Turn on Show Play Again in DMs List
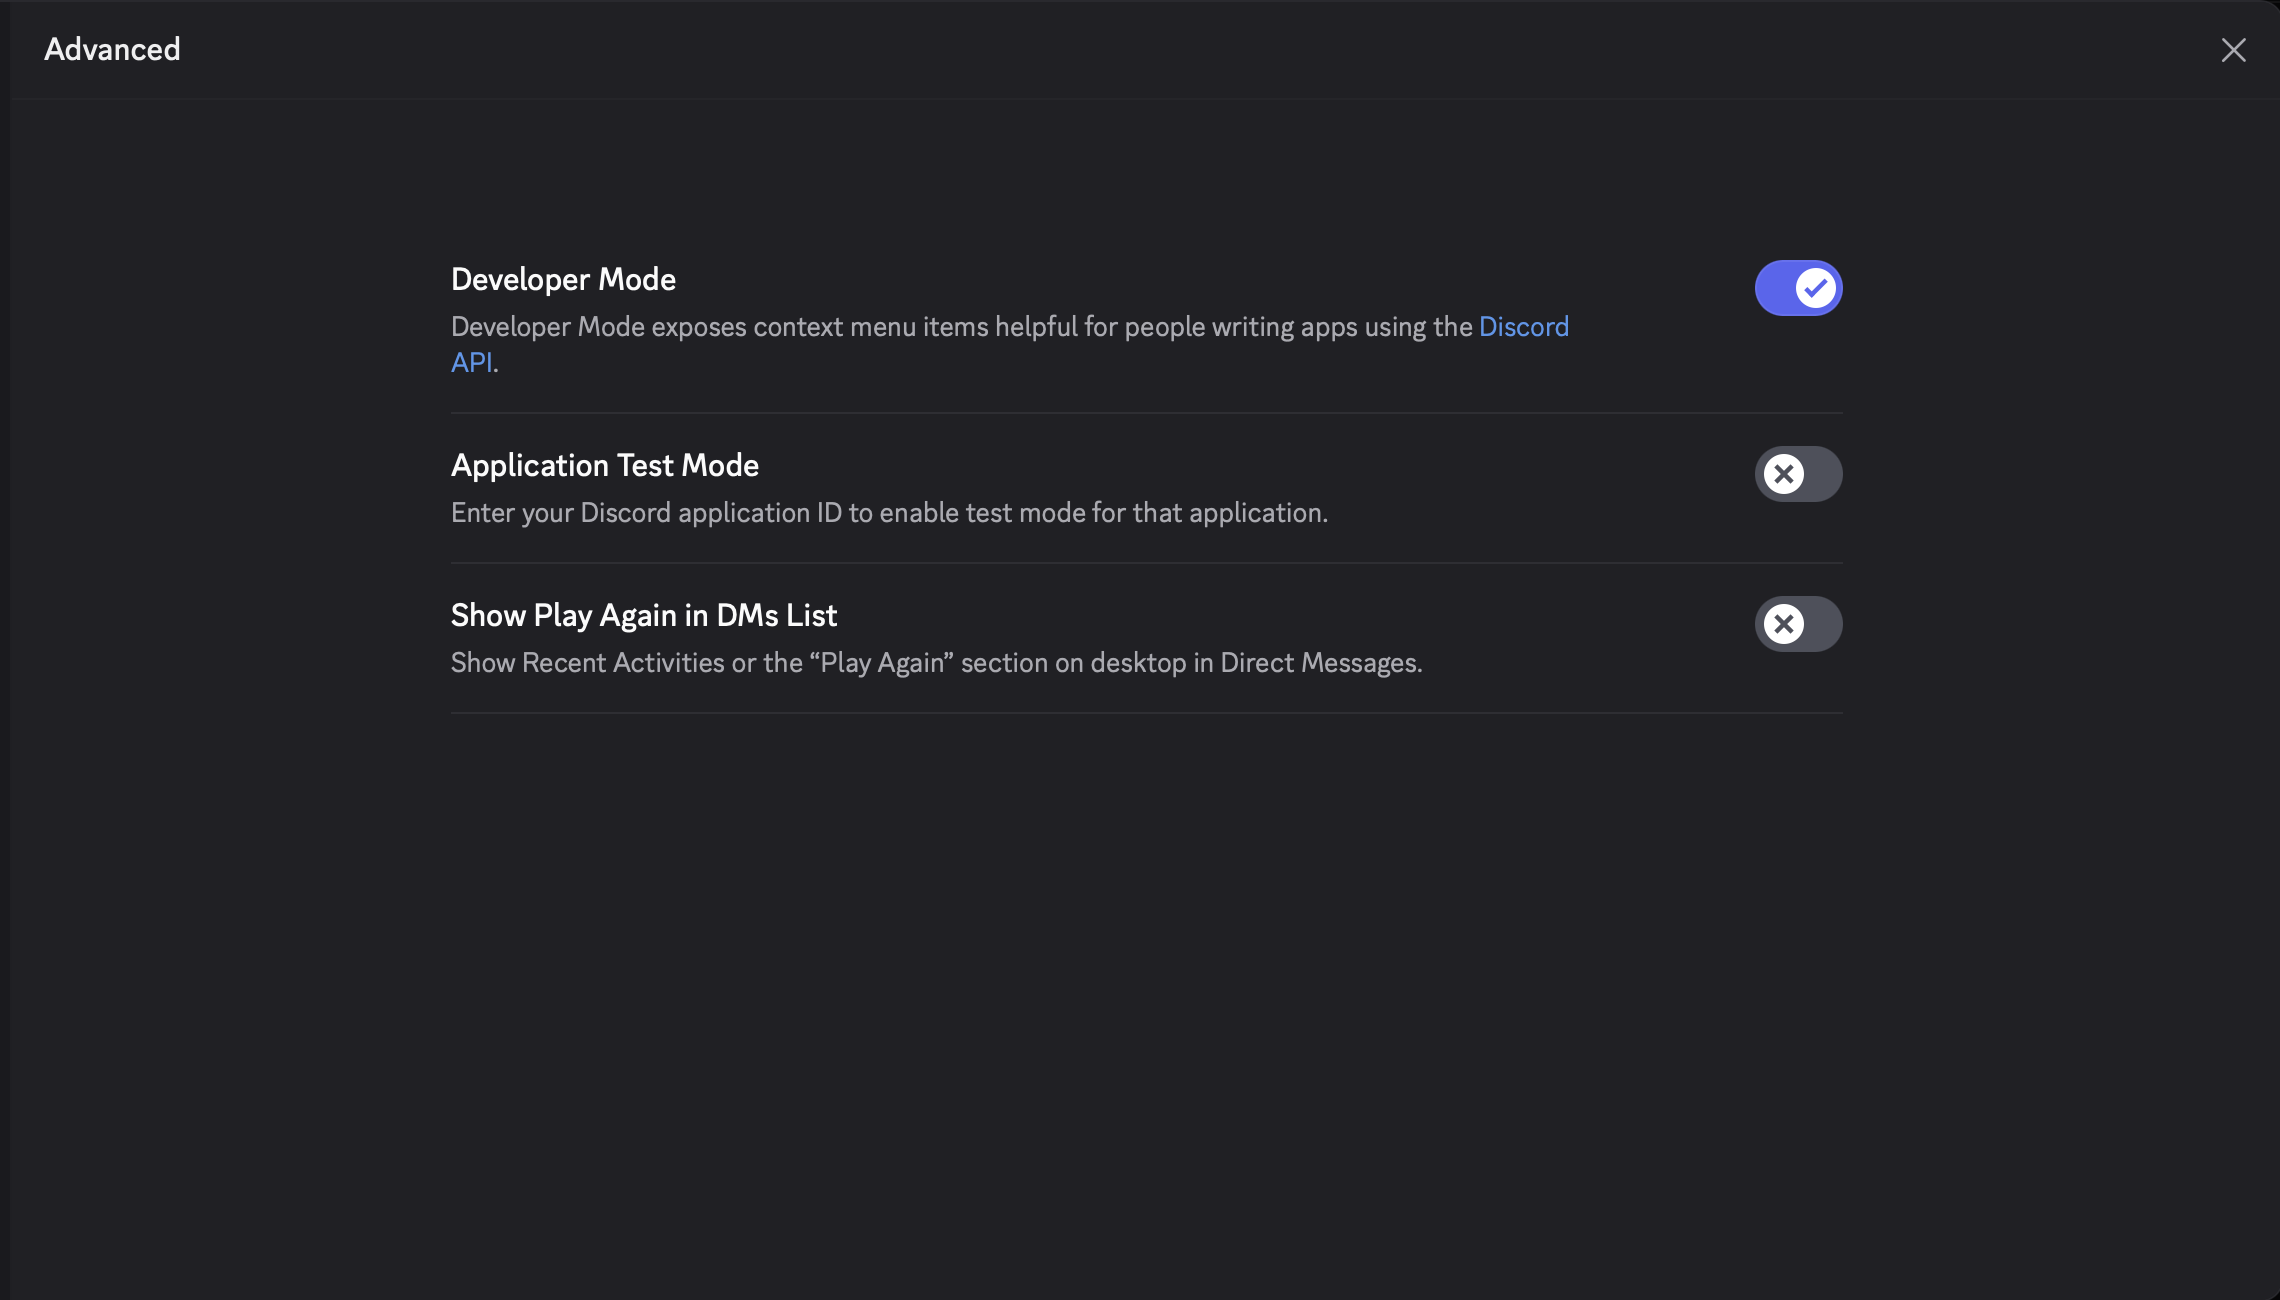The height and width of the screenshot is (1300, 2280). point(1798,624)
